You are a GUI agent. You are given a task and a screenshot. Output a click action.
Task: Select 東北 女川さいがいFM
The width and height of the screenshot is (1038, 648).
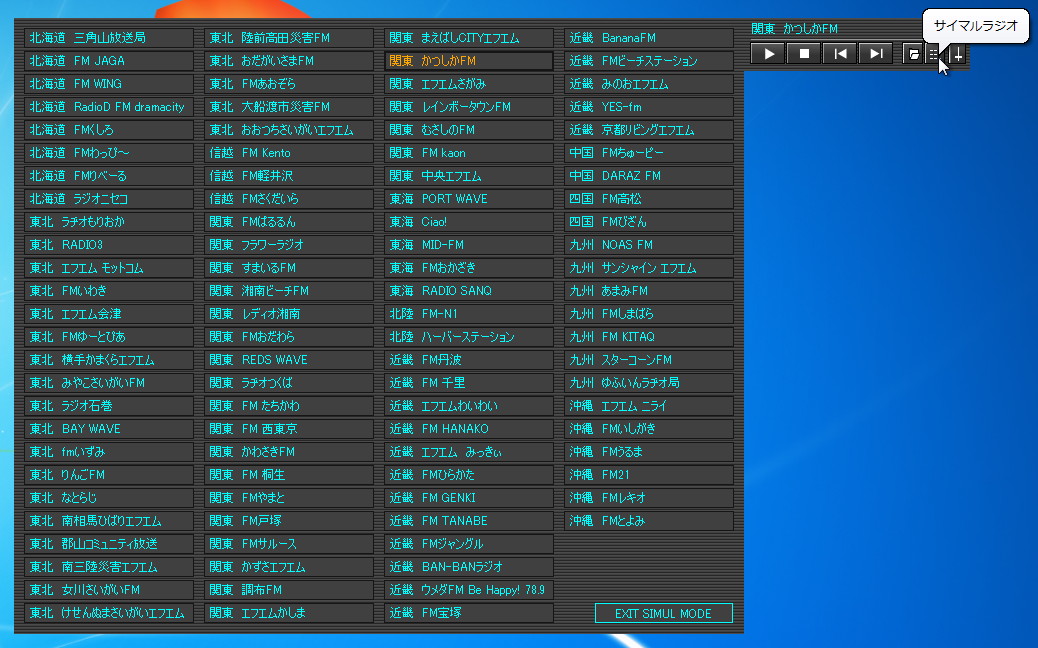[x=109, y=590]
